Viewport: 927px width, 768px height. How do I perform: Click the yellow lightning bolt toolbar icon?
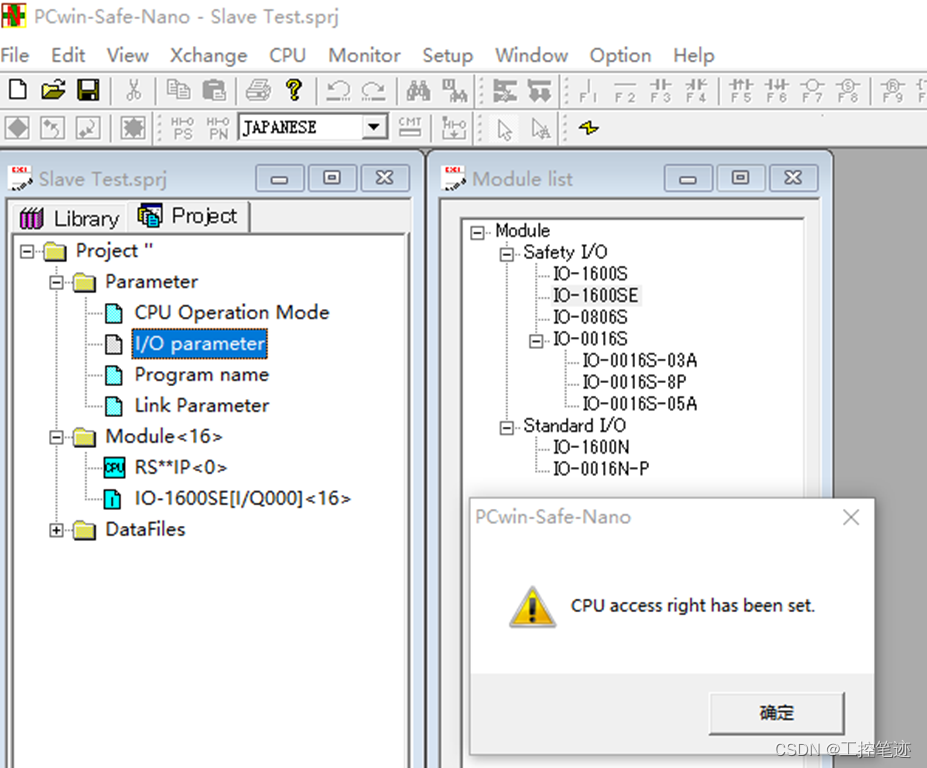(x=589, y=128)
